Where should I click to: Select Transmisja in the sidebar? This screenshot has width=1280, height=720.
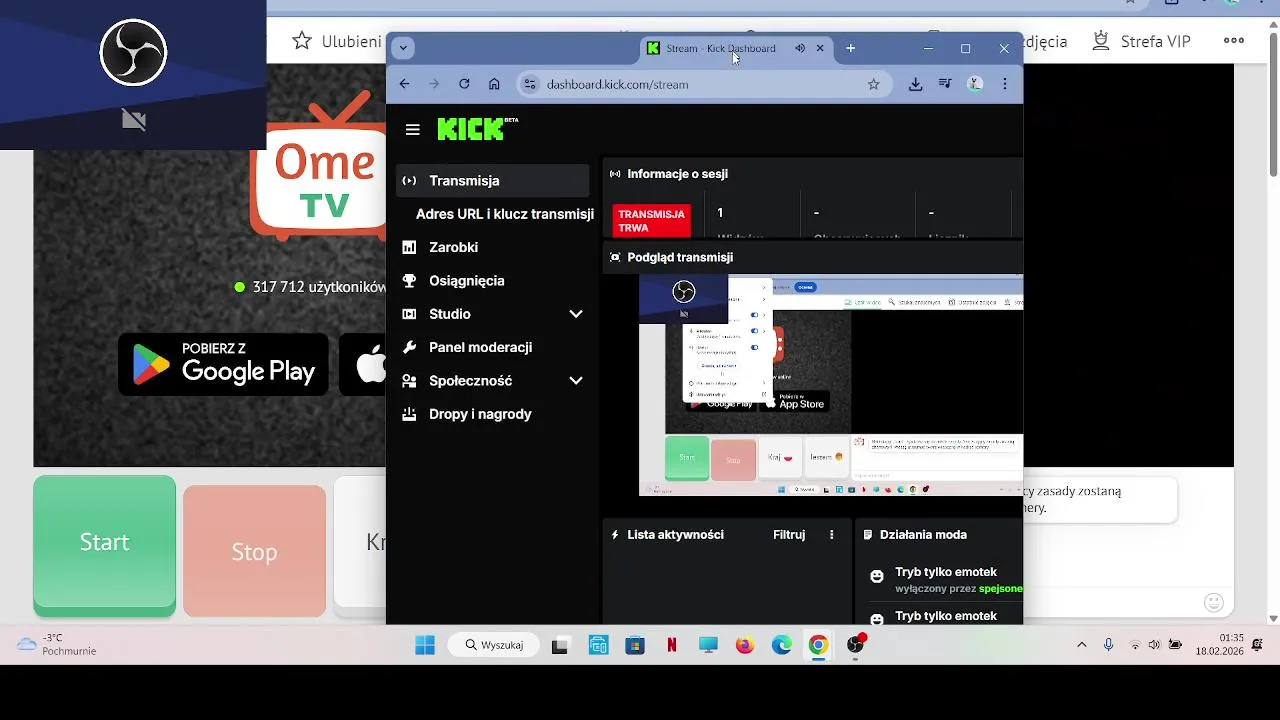pyautogui.click(x=492, y=181)
